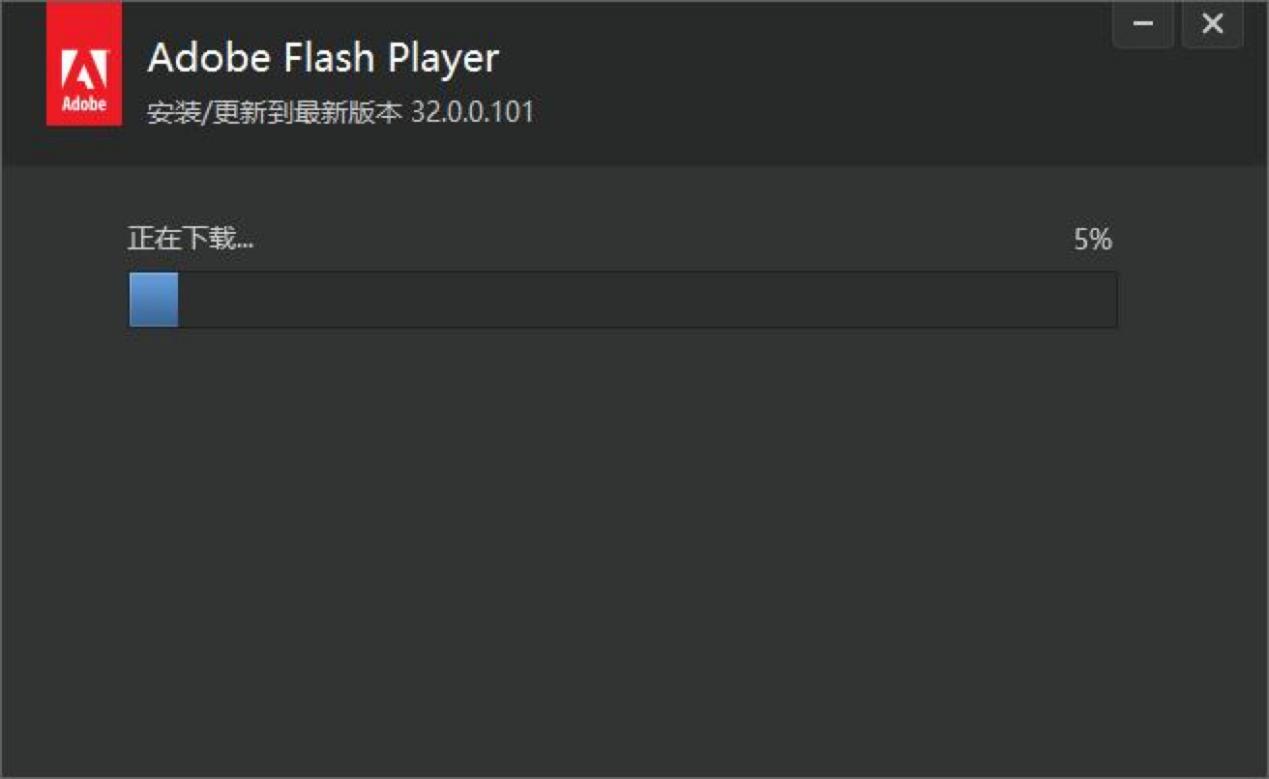Screen dimensions: 1269x779
Task: Click the Adobe Flash Player title text
Action: [322, 60]
